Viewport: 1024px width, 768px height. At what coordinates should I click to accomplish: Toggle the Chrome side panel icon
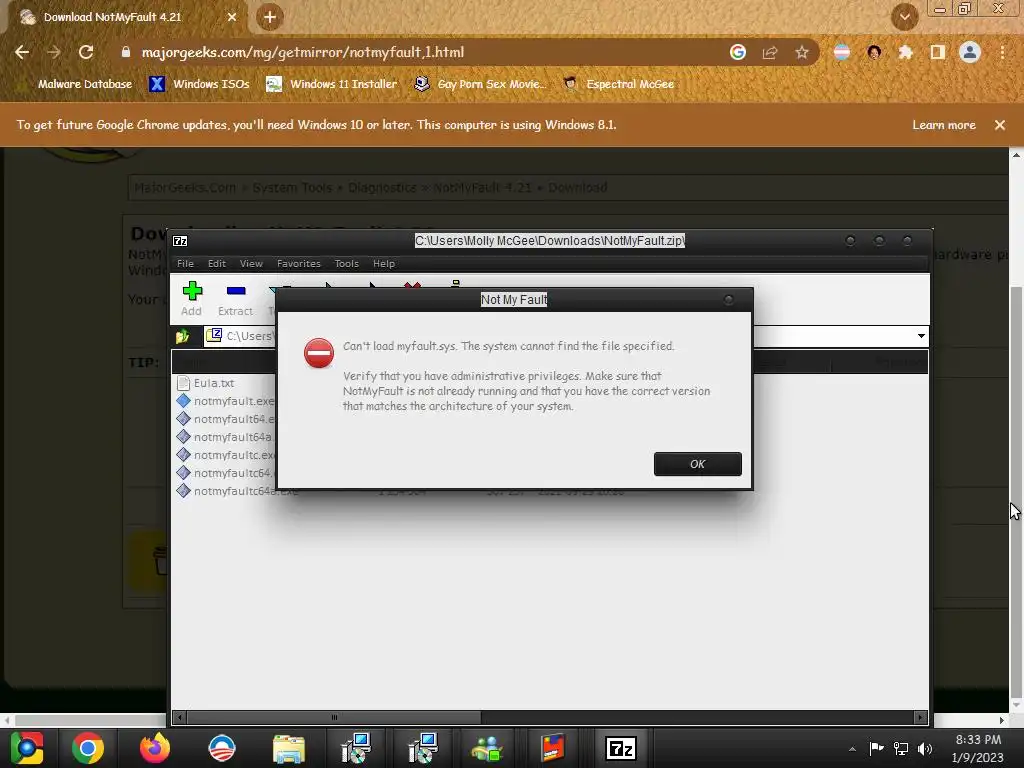(x=938, y=52)
